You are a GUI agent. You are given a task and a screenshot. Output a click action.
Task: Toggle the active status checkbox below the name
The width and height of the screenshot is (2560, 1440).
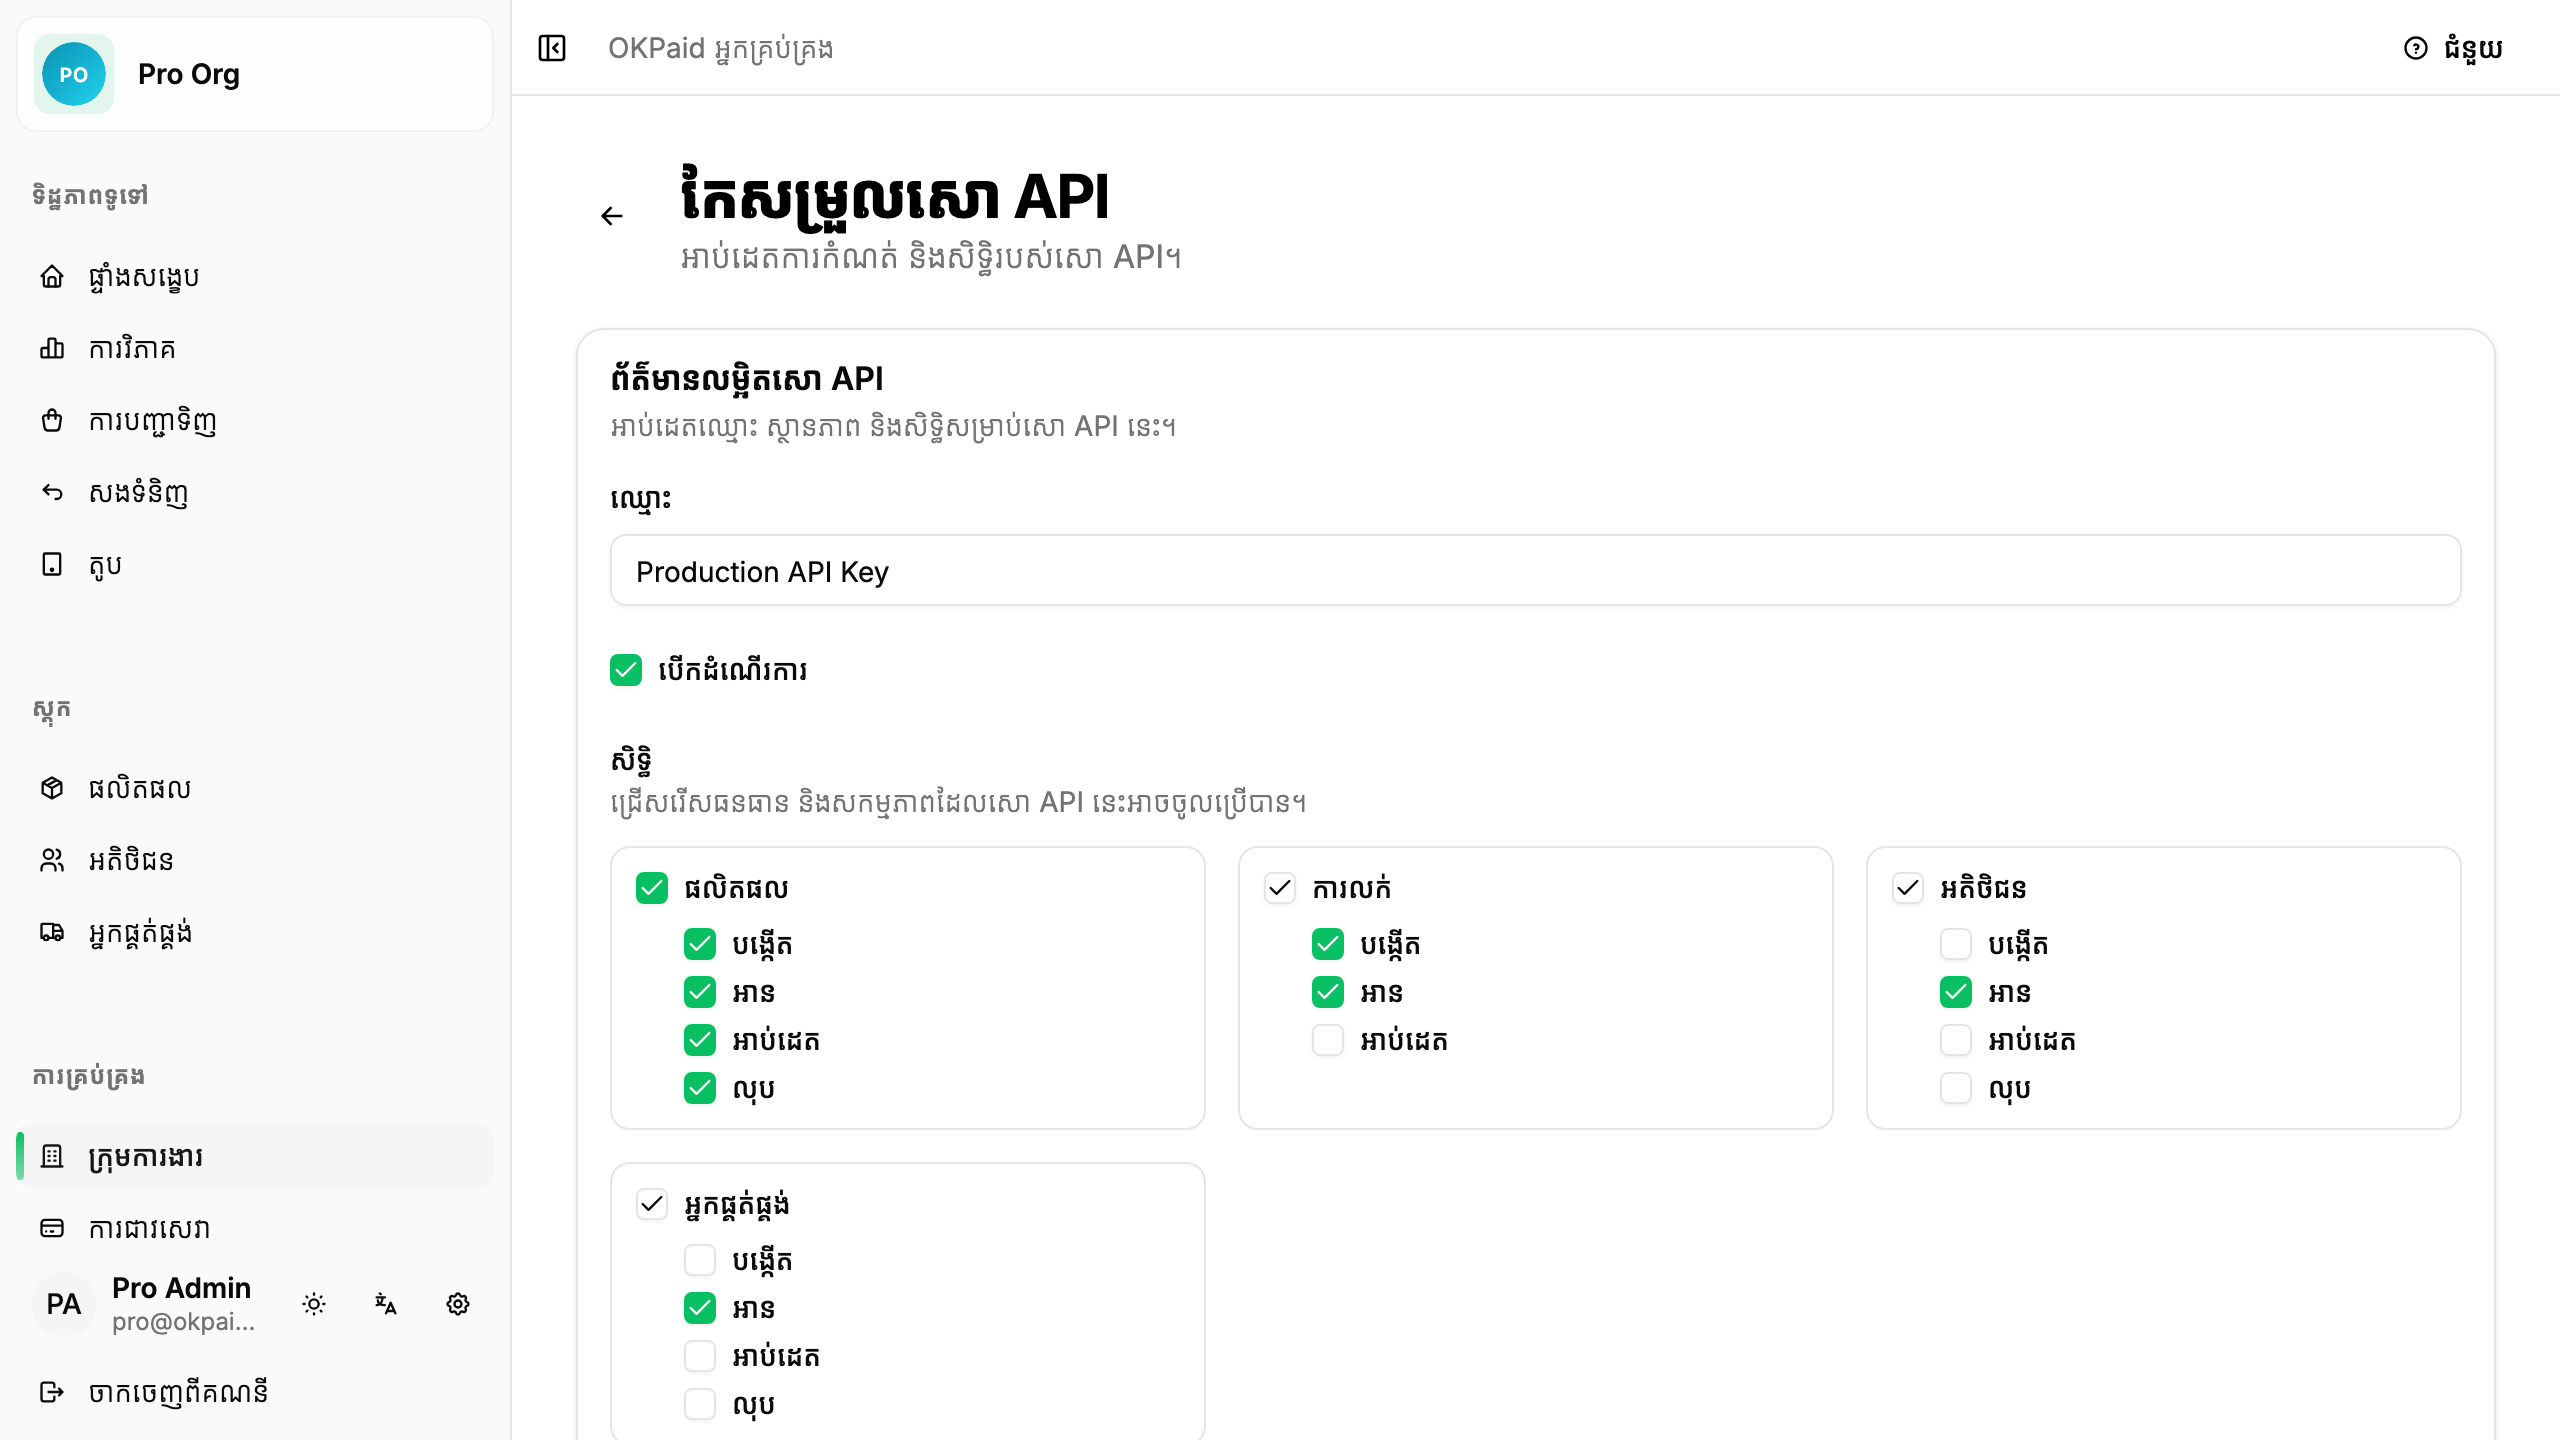pos(626,670)
